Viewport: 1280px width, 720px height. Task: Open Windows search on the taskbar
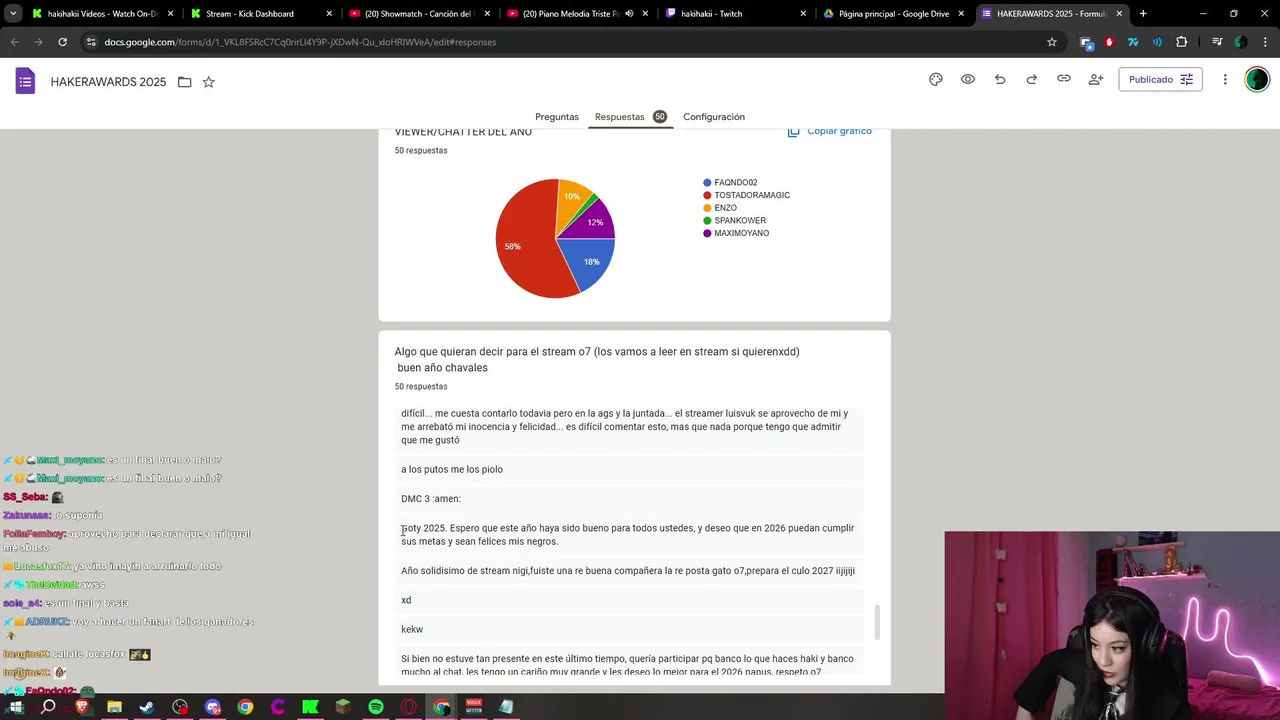point(48,707)
